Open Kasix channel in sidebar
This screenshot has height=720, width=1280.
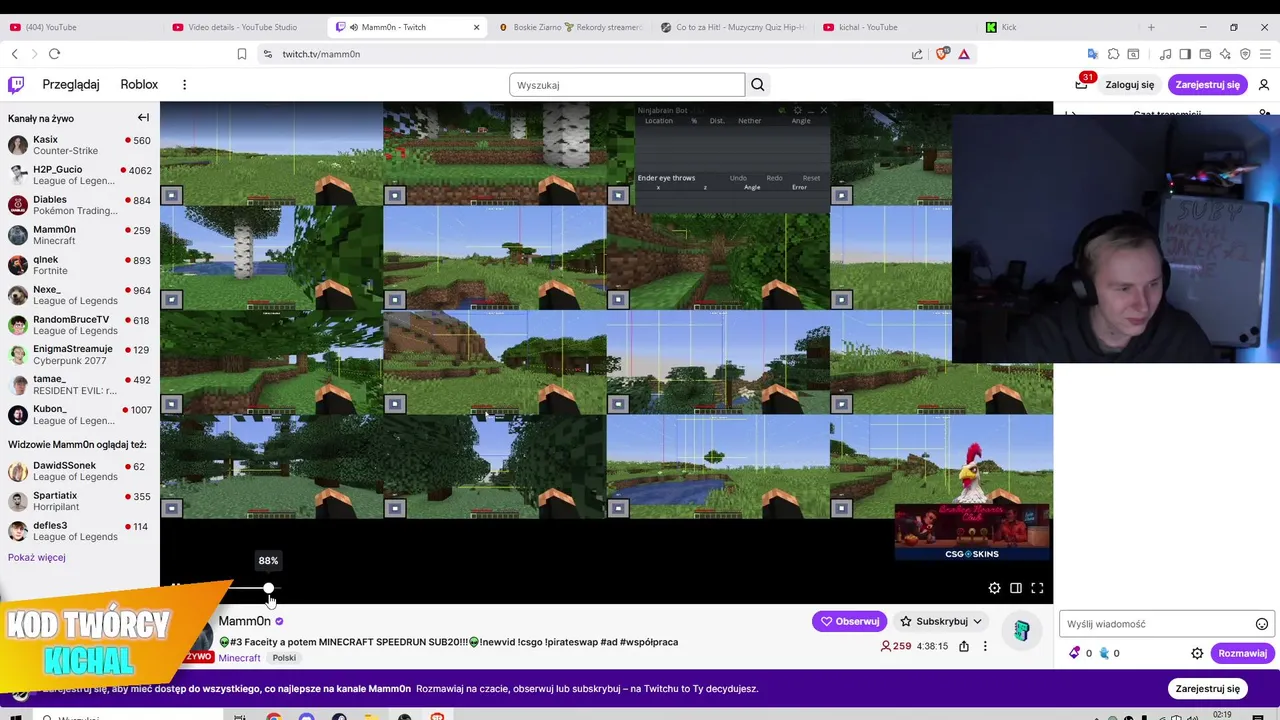[80, 145]
